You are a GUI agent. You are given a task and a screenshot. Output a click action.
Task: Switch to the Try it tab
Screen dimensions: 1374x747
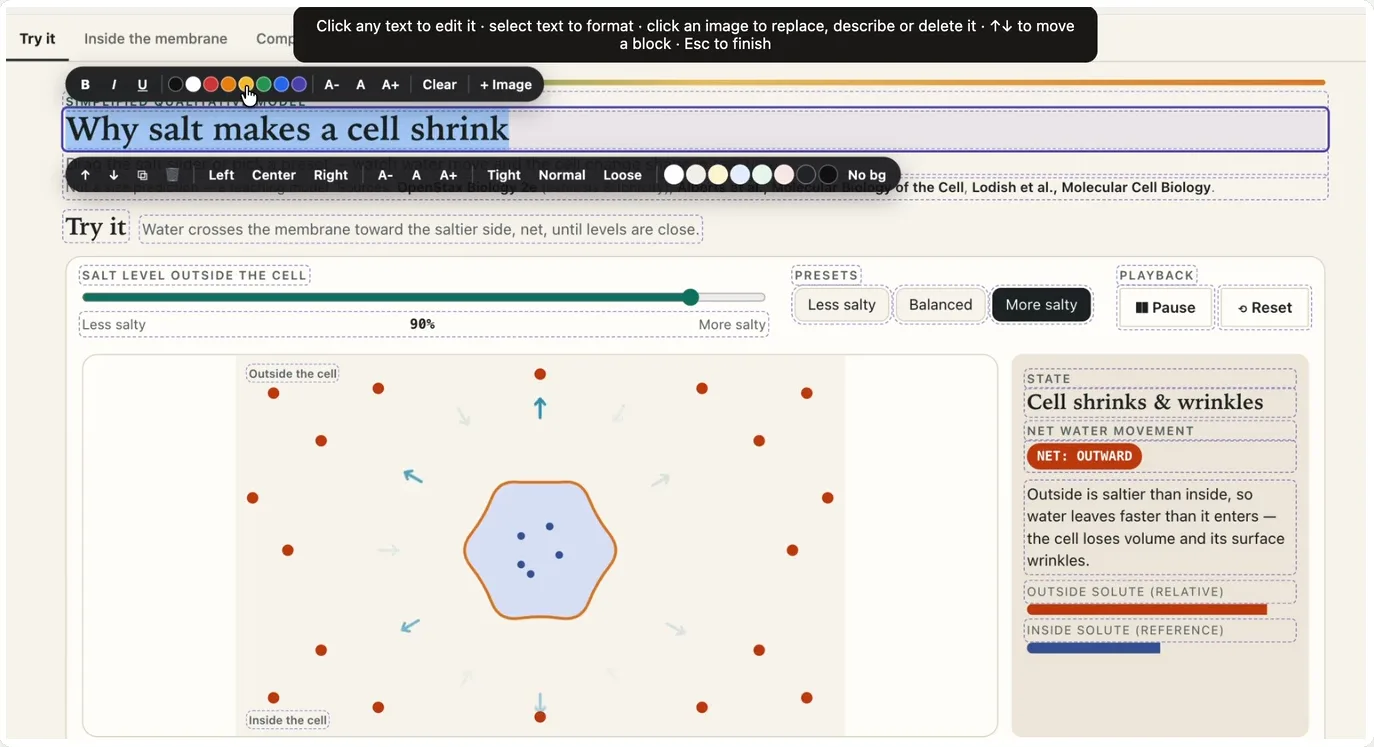coord(37,39)
